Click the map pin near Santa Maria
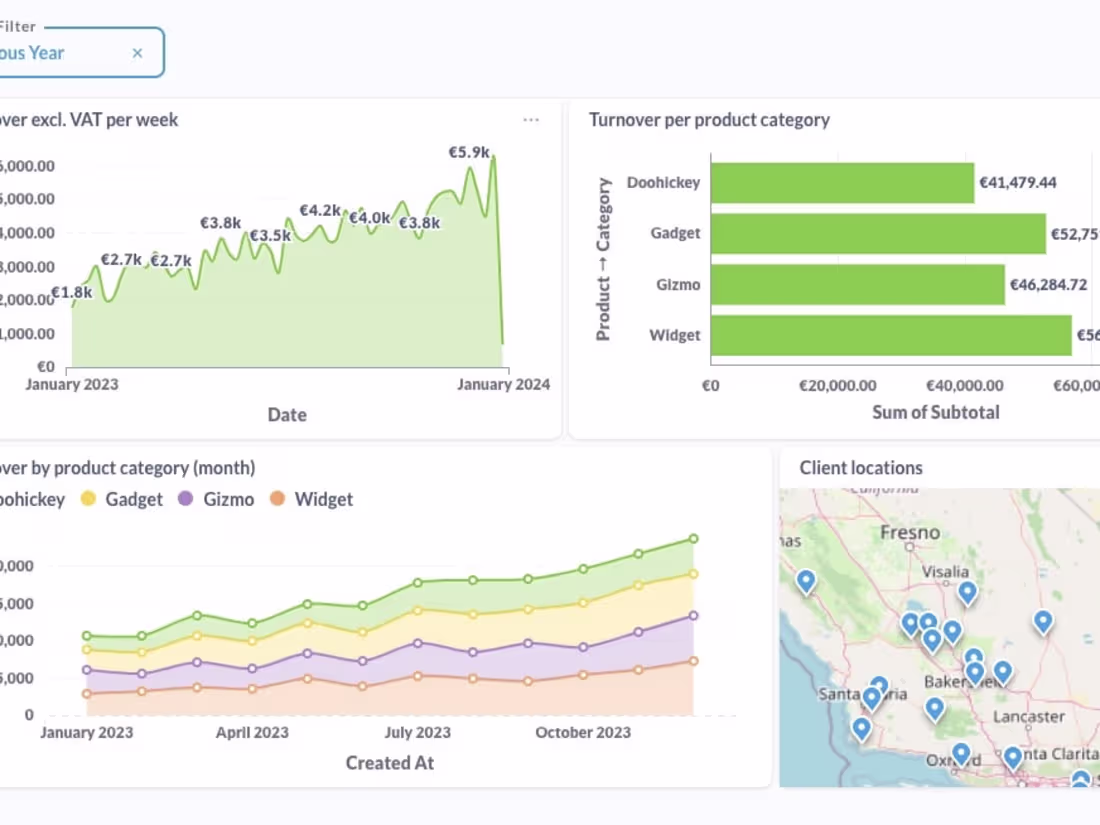 [870, 696]
